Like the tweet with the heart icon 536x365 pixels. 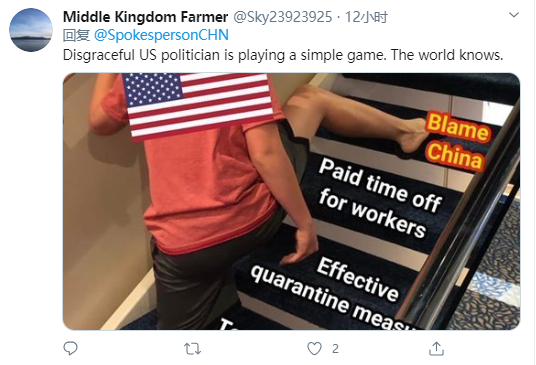[314, 349]
